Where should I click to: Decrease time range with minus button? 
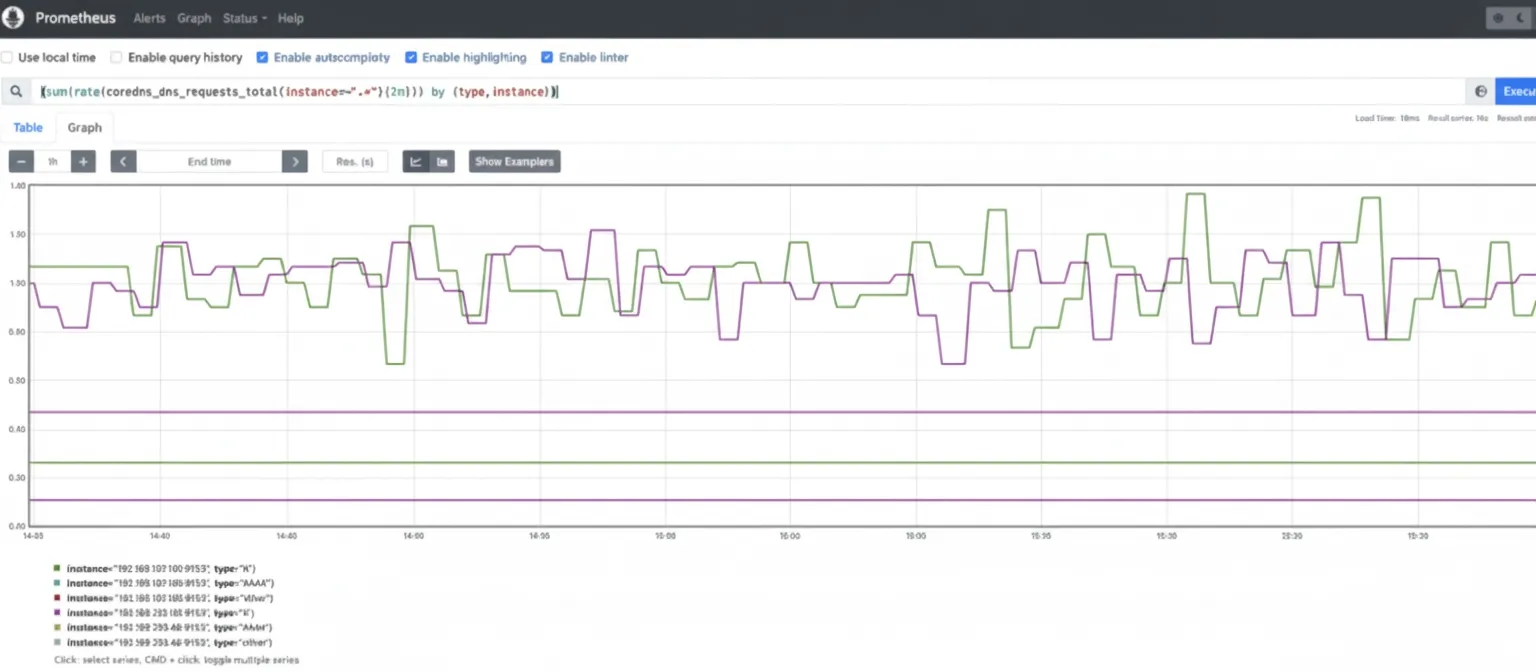tap(21, 161)
